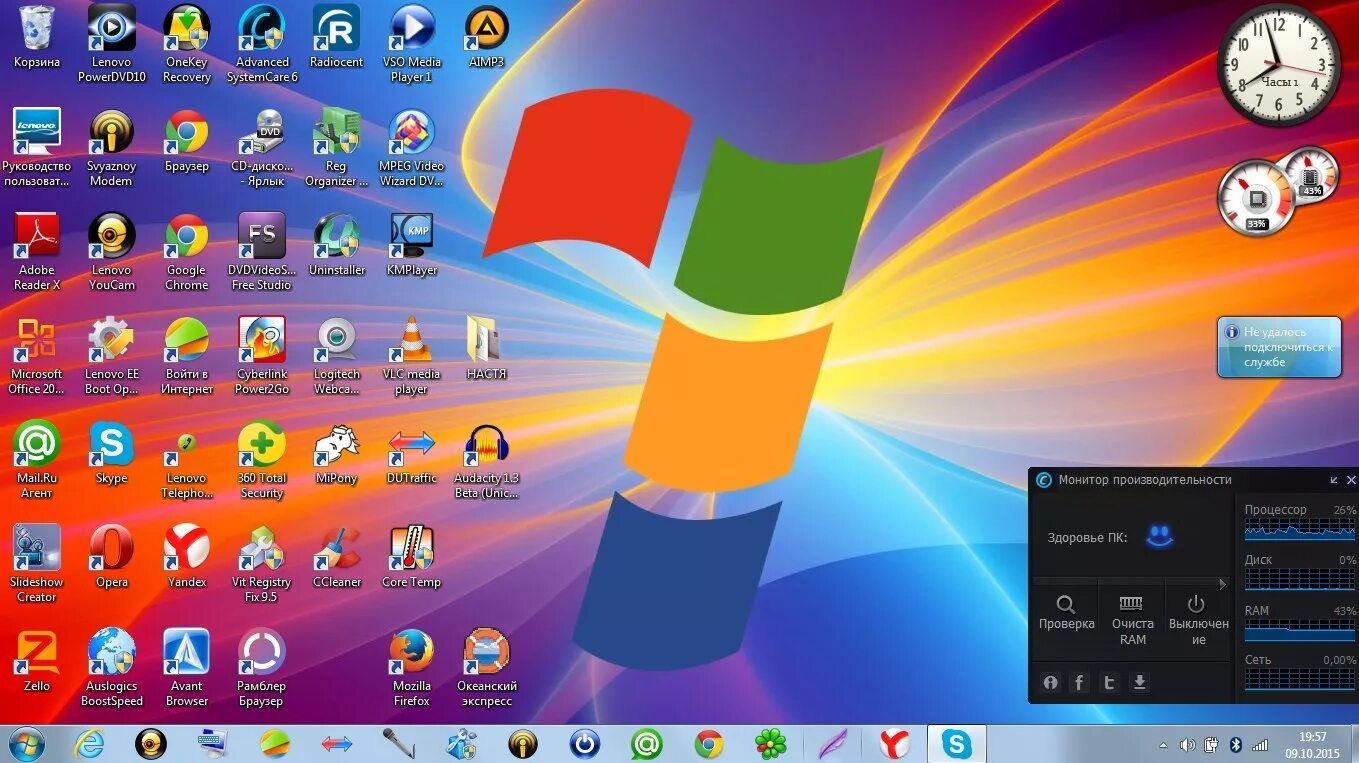The width and height of the screenshot is (1359, 763).
Task: Select the Mail.Ru Агент desktop icon
Action: click(37, 460)
